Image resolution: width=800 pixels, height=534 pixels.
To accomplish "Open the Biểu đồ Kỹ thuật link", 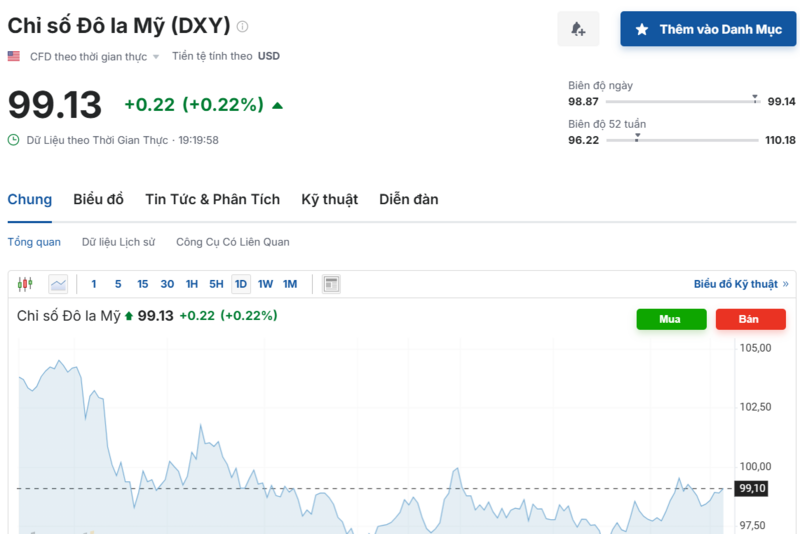I will (x=735, y=284).
